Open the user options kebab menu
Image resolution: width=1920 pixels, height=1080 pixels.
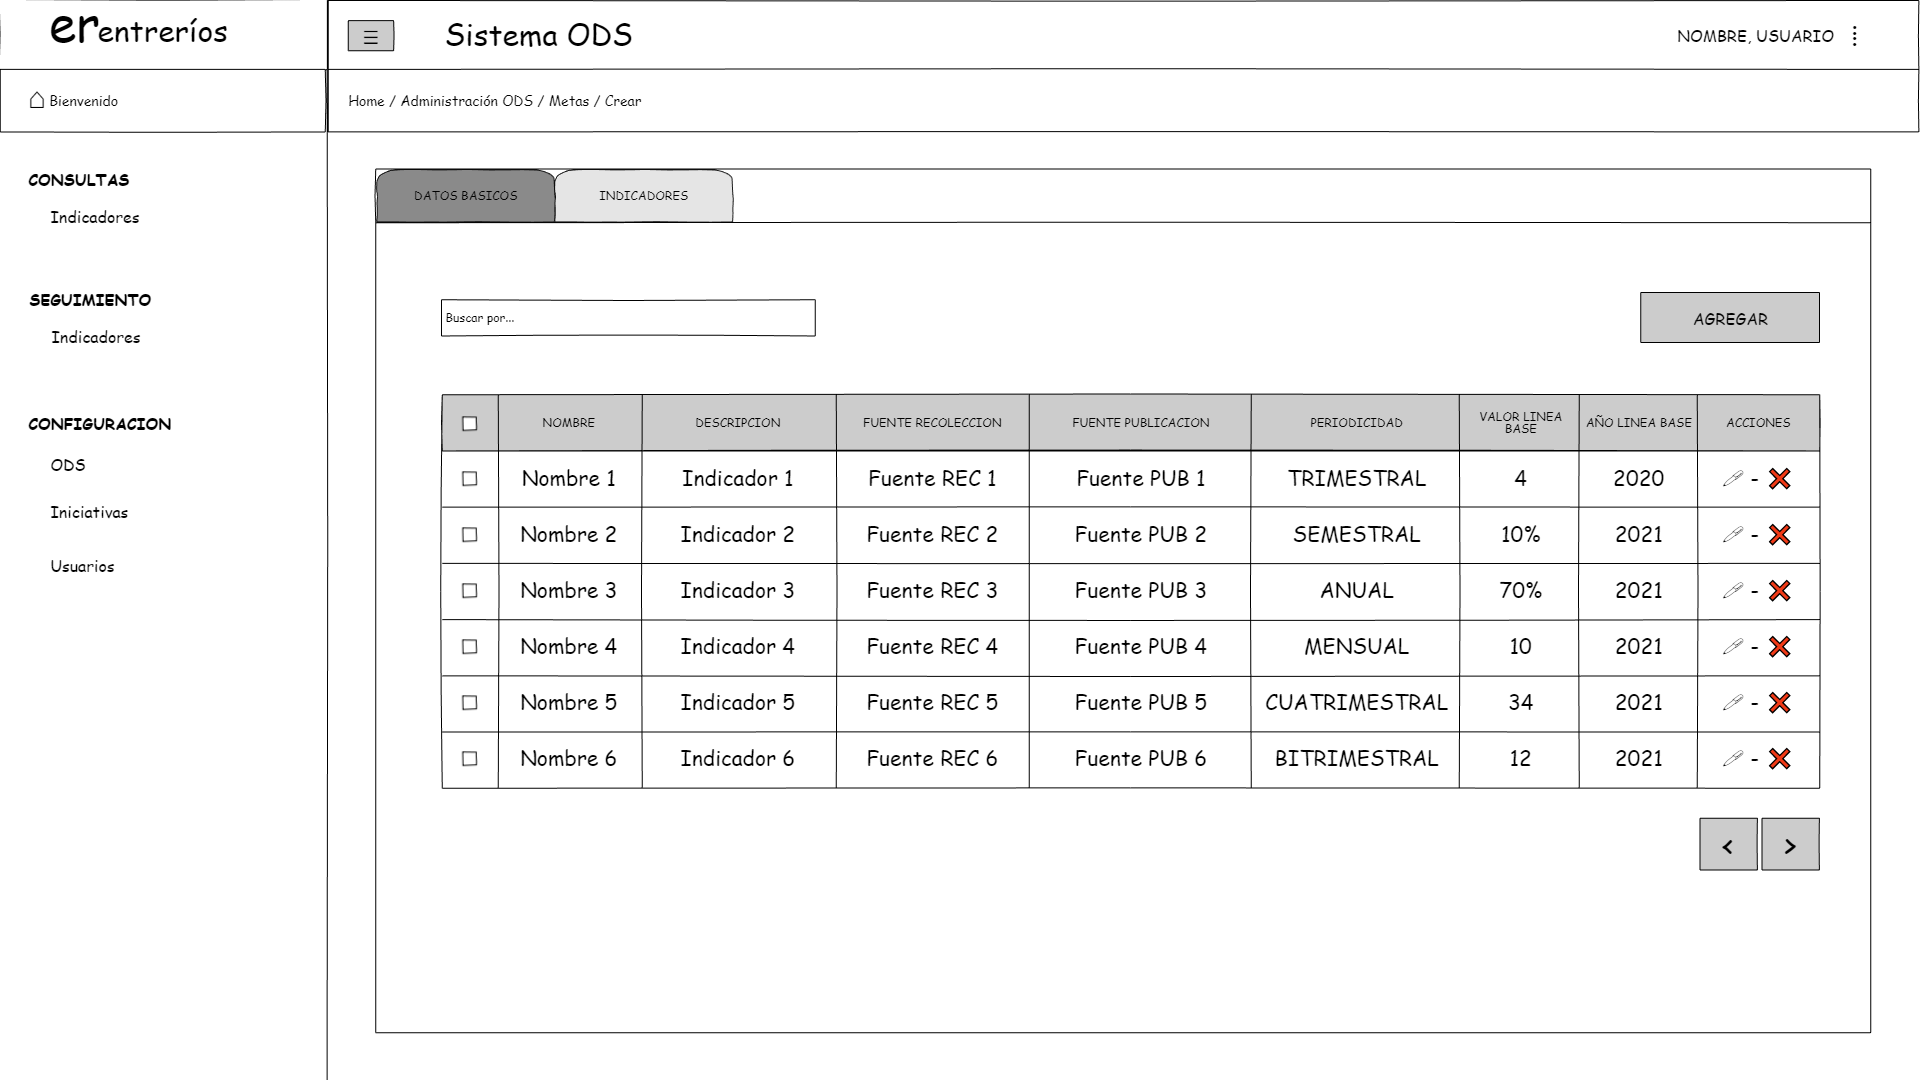tap(1855, 36)
